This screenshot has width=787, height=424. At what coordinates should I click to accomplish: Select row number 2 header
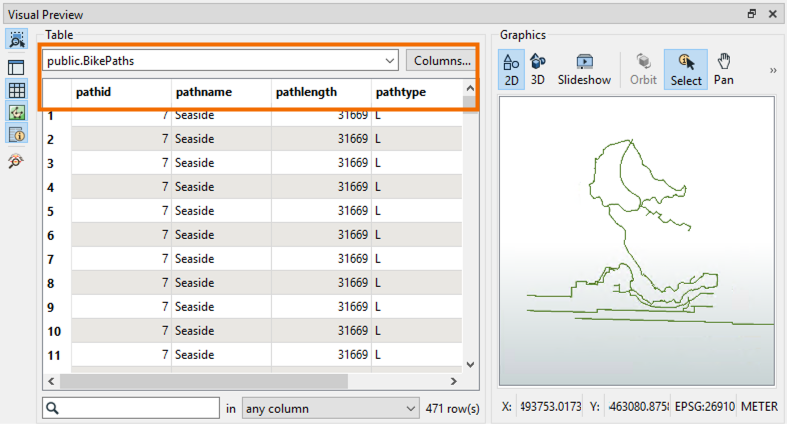pyautogui.click(x=57, y=139)
